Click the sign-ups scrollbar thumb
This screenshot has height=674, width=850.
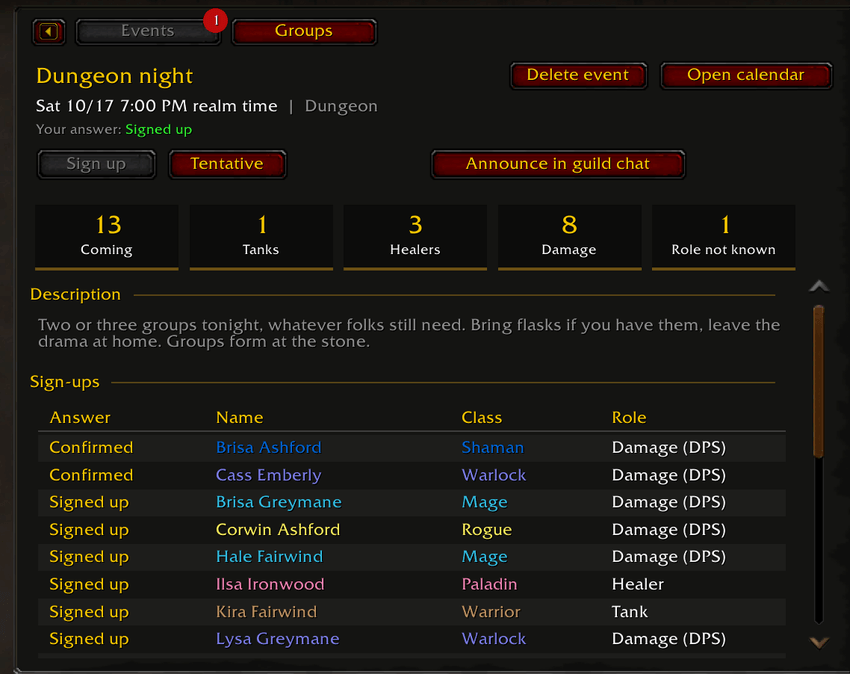pos(819,382)
